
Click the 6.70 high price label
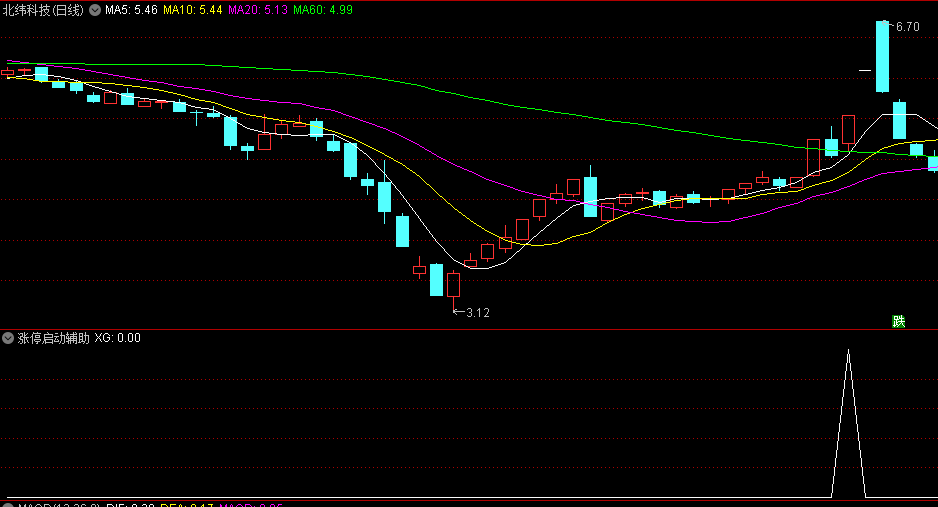tap(907, 27)
